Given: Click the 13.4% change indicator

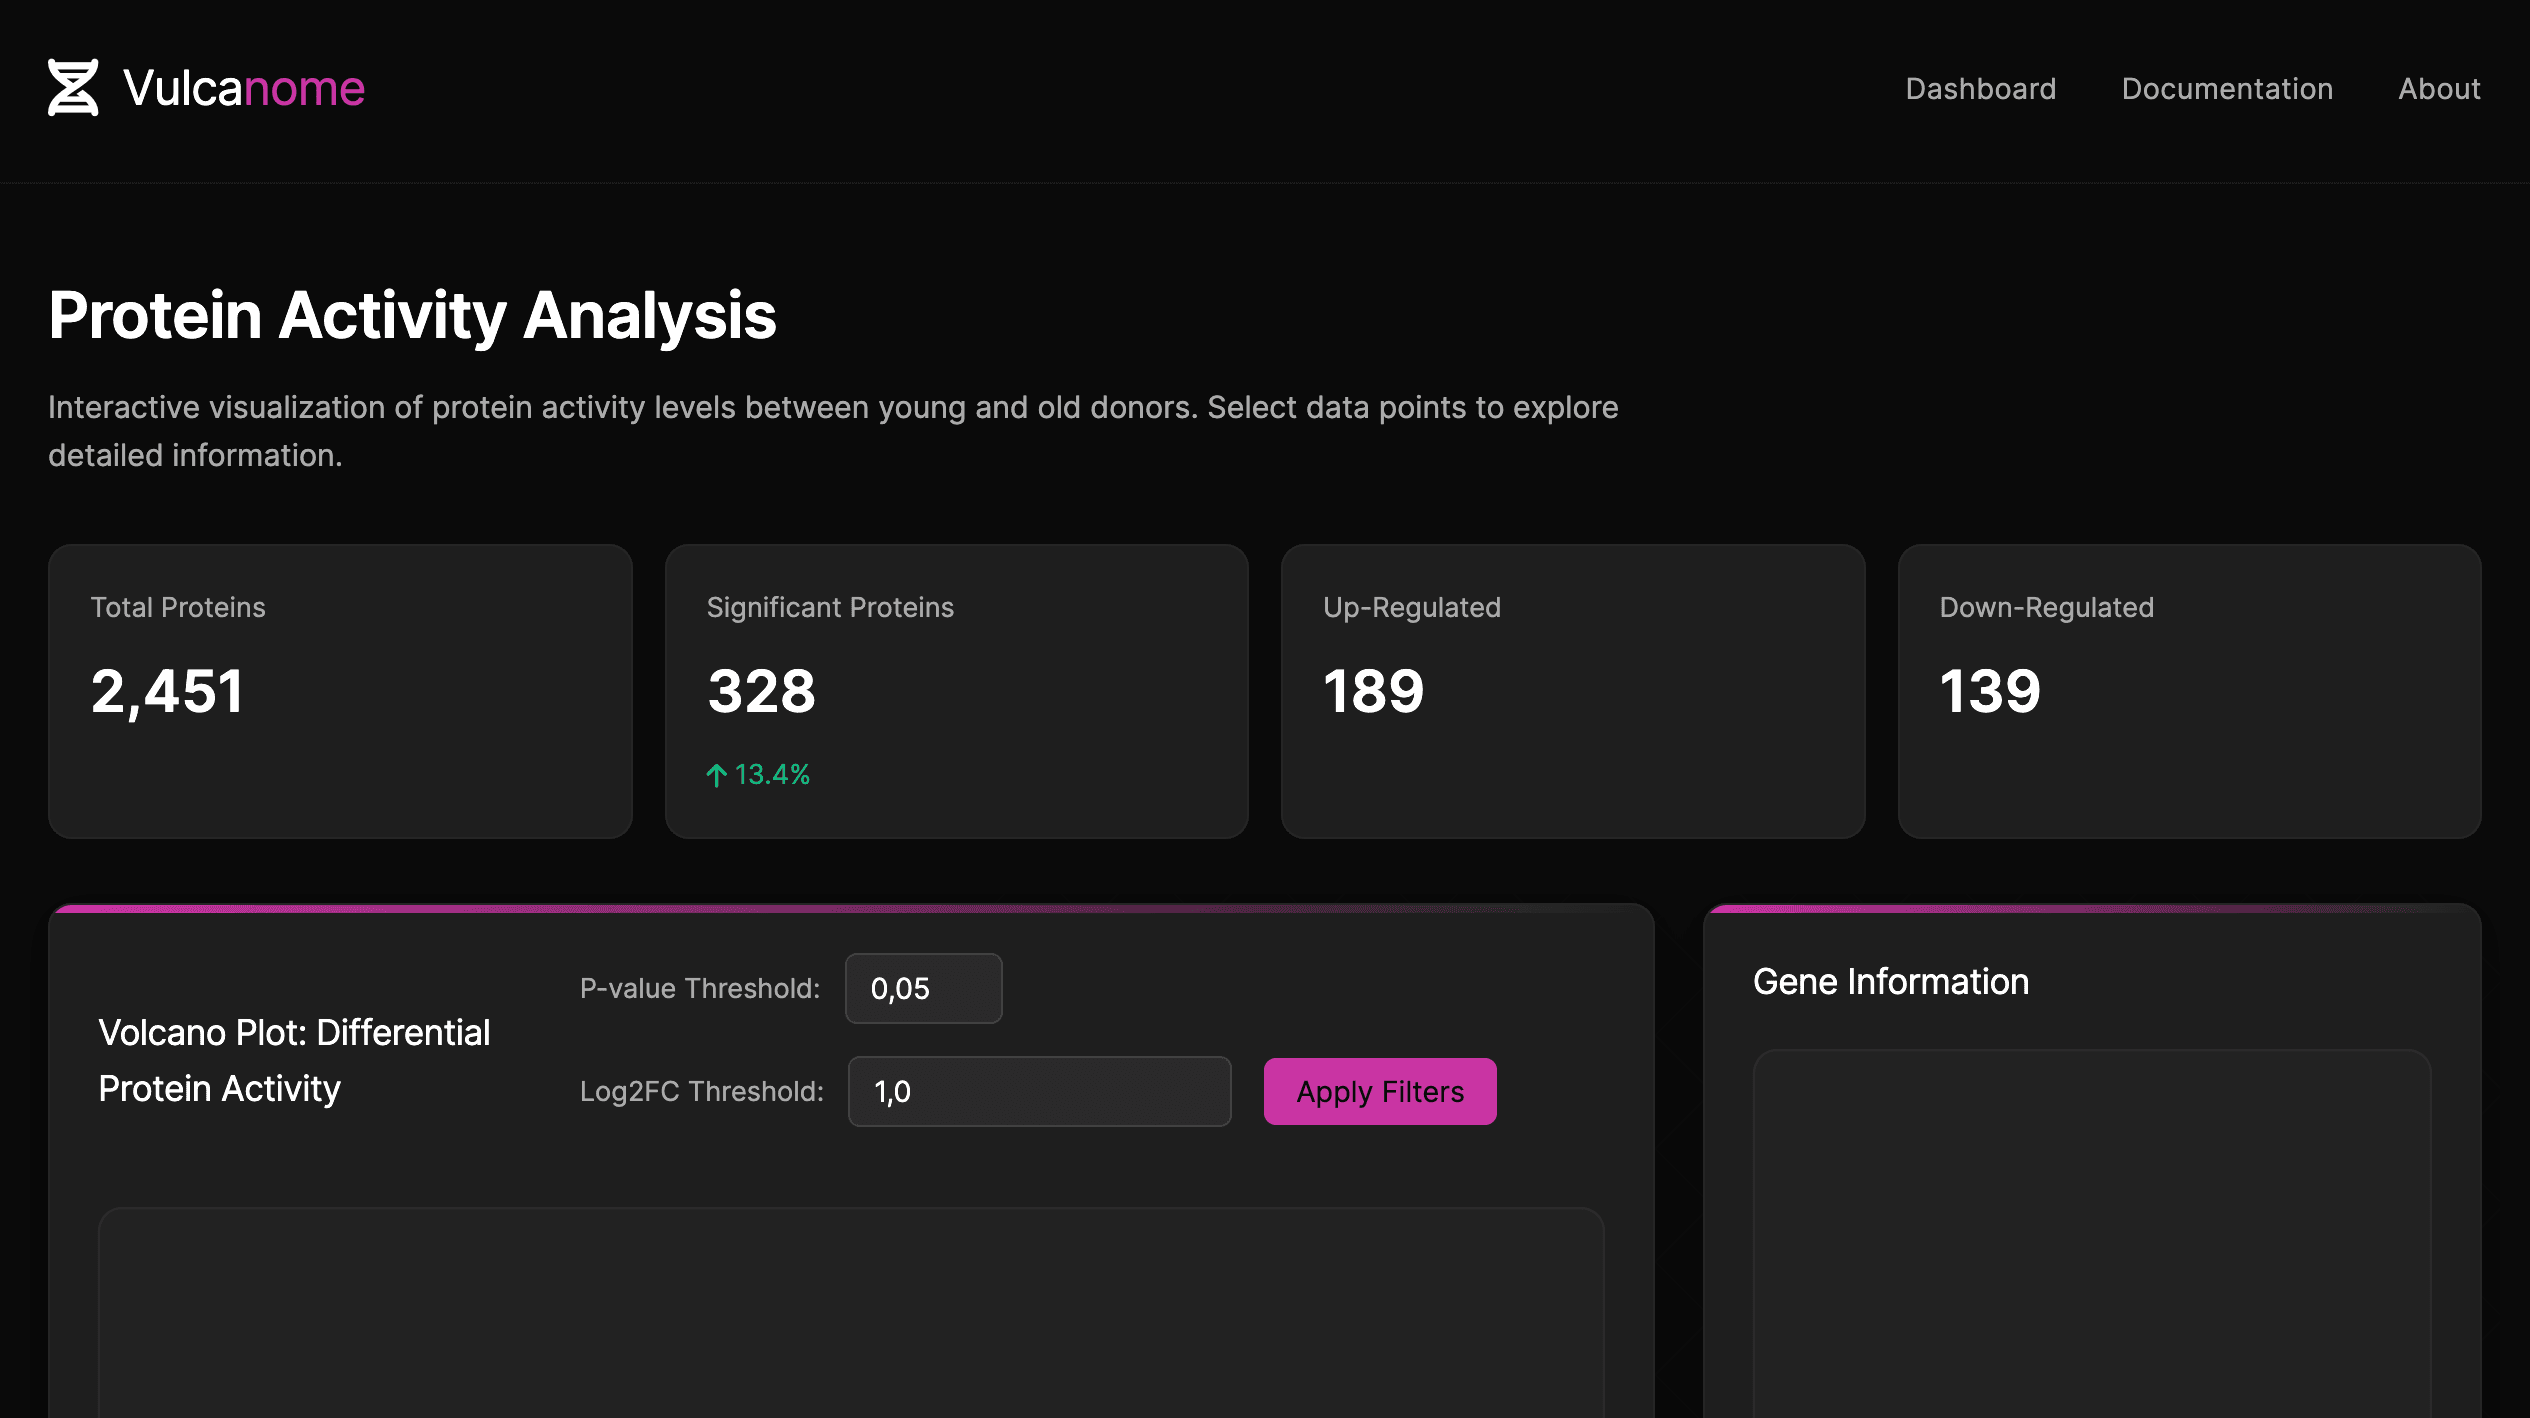Looking at the screenshot, I should click(758, 775).
